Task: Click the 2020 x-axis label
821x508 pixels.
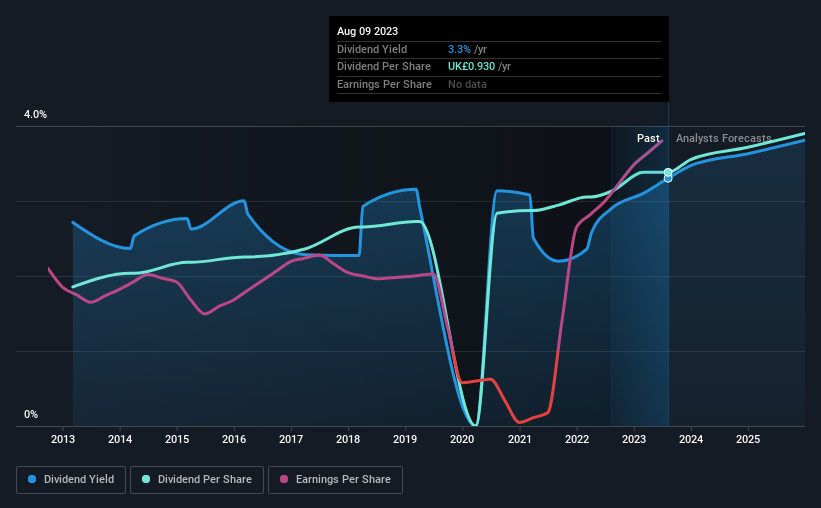Action: pos(462,439)
